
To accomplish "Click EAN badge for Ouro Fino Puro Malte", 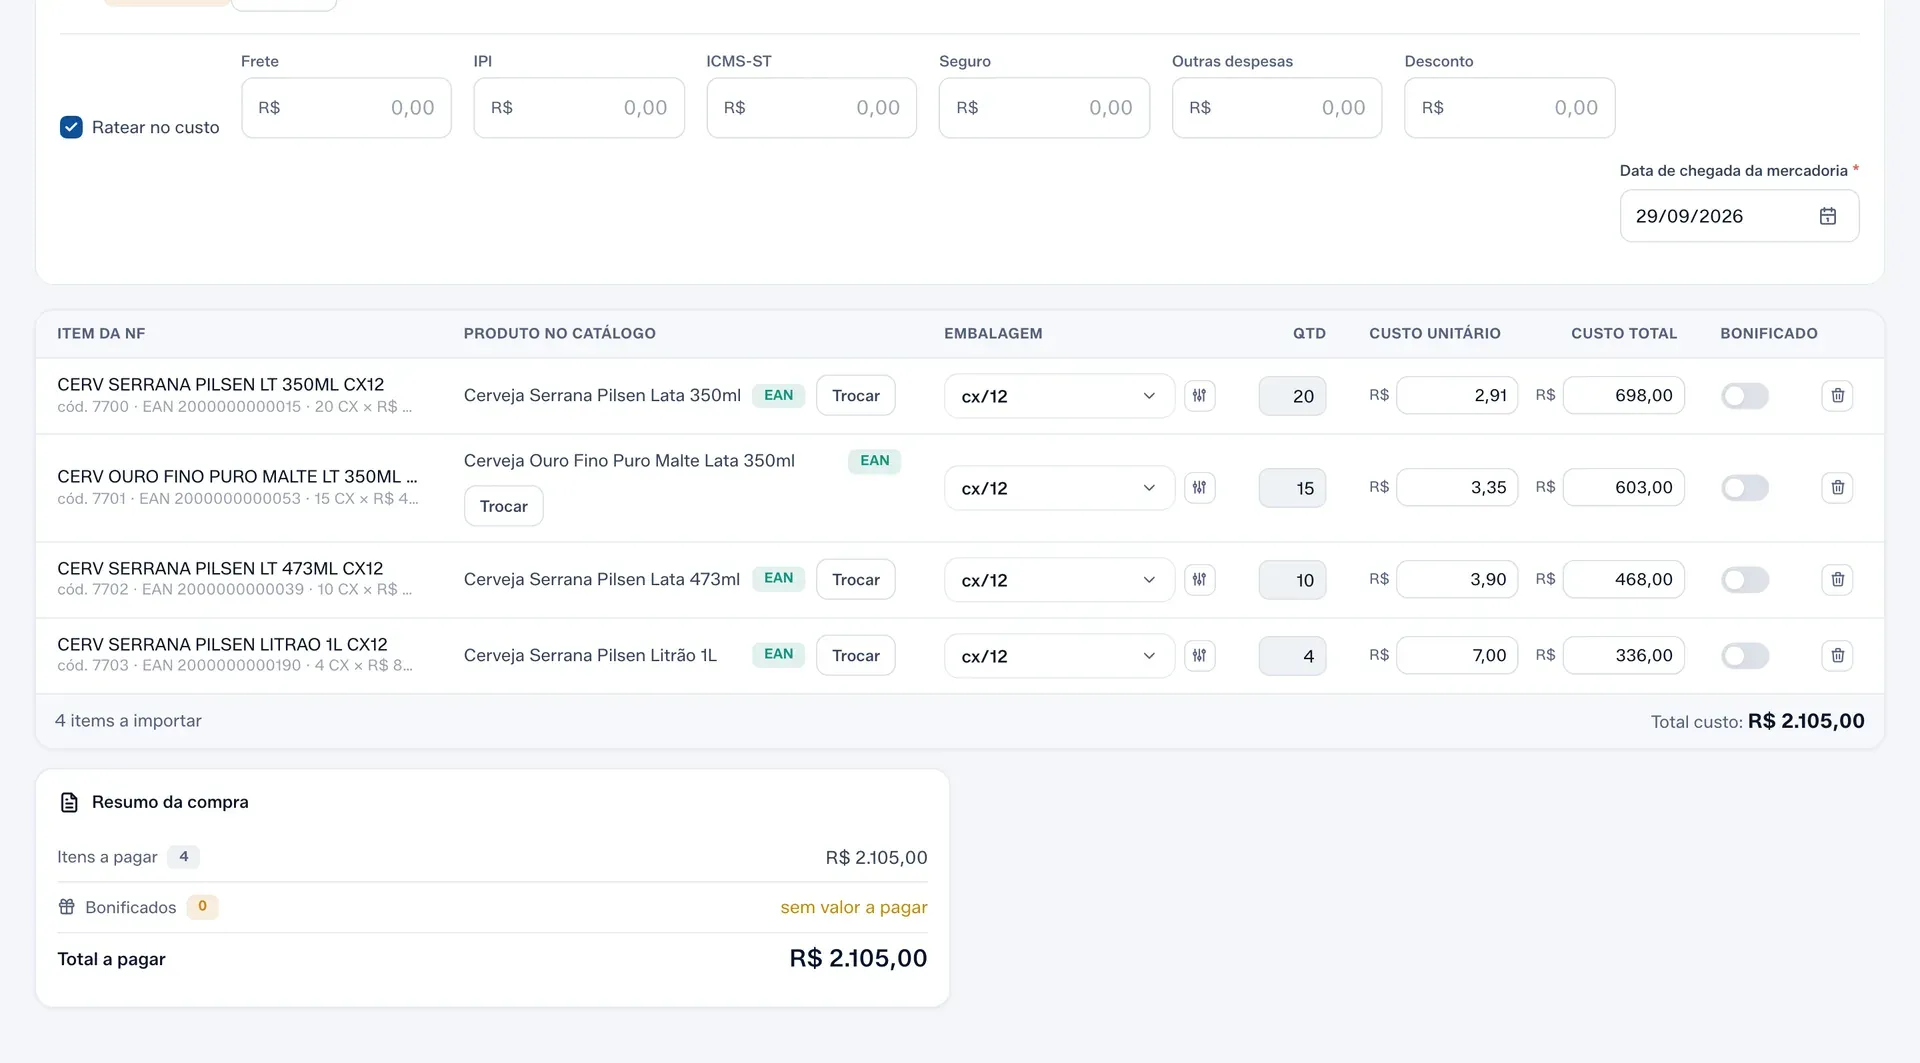I will (874, 461).
